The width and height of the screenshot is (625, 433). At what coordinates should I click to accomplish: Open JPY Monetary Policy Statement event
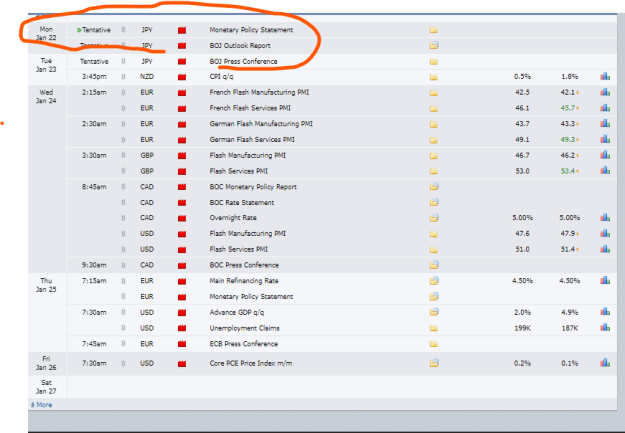(x=251, y=30)
